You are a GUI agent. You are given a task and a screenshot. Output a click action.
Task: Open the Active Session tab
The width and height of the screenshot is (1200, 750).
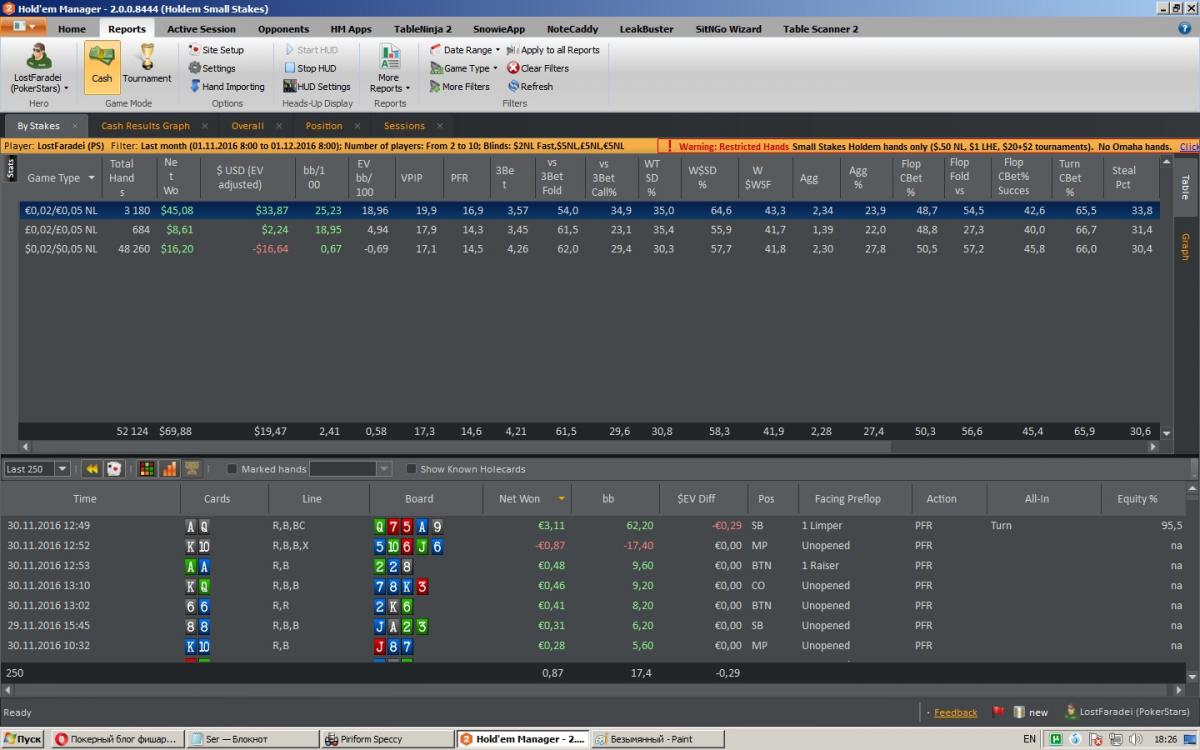click(x=201, y=29)
